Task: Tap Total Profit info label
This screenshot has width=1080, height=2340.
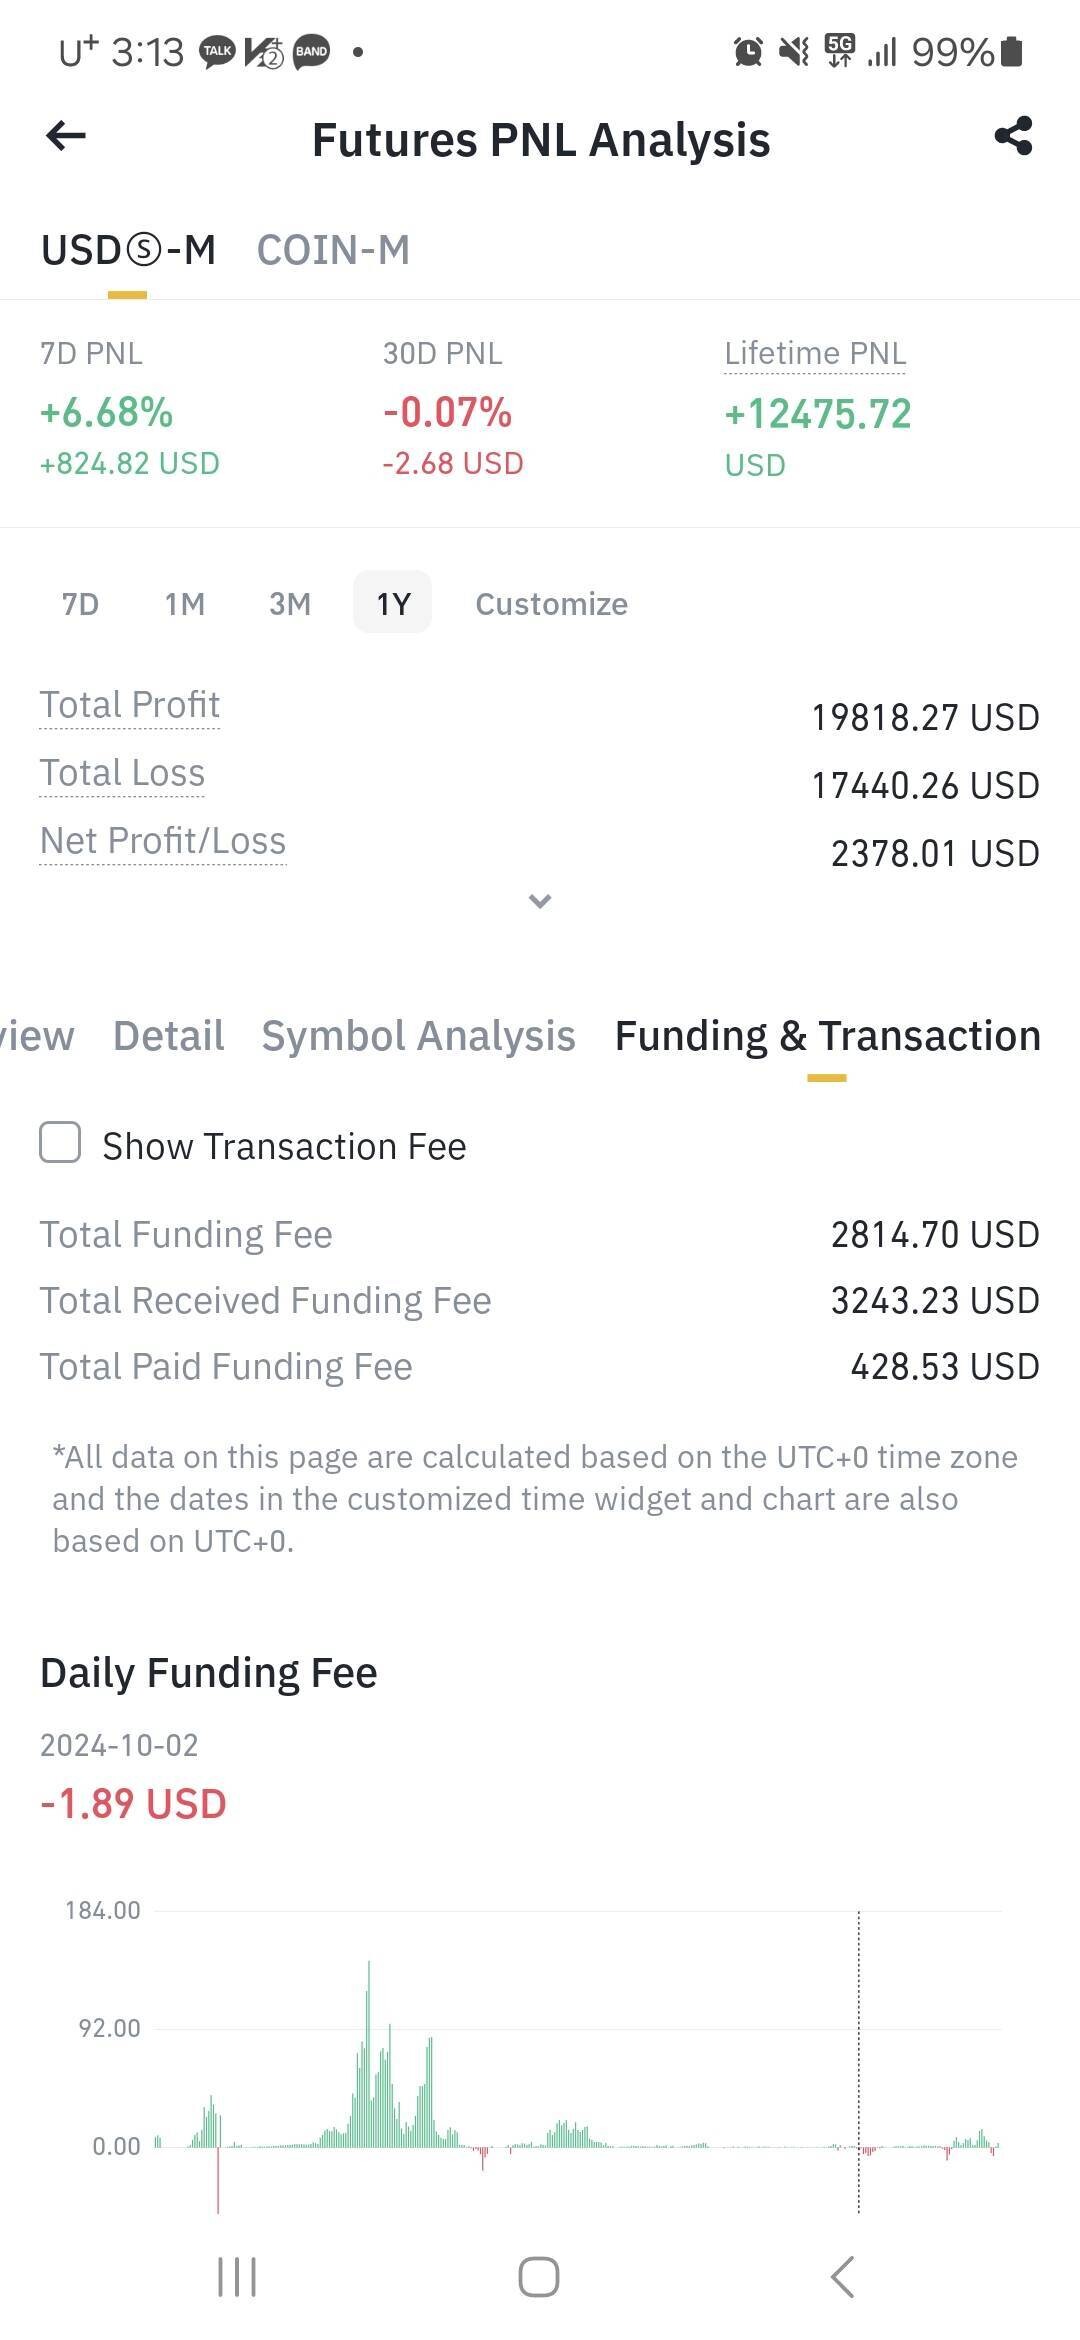Action: pyautogui.click(x=129, y=705)
